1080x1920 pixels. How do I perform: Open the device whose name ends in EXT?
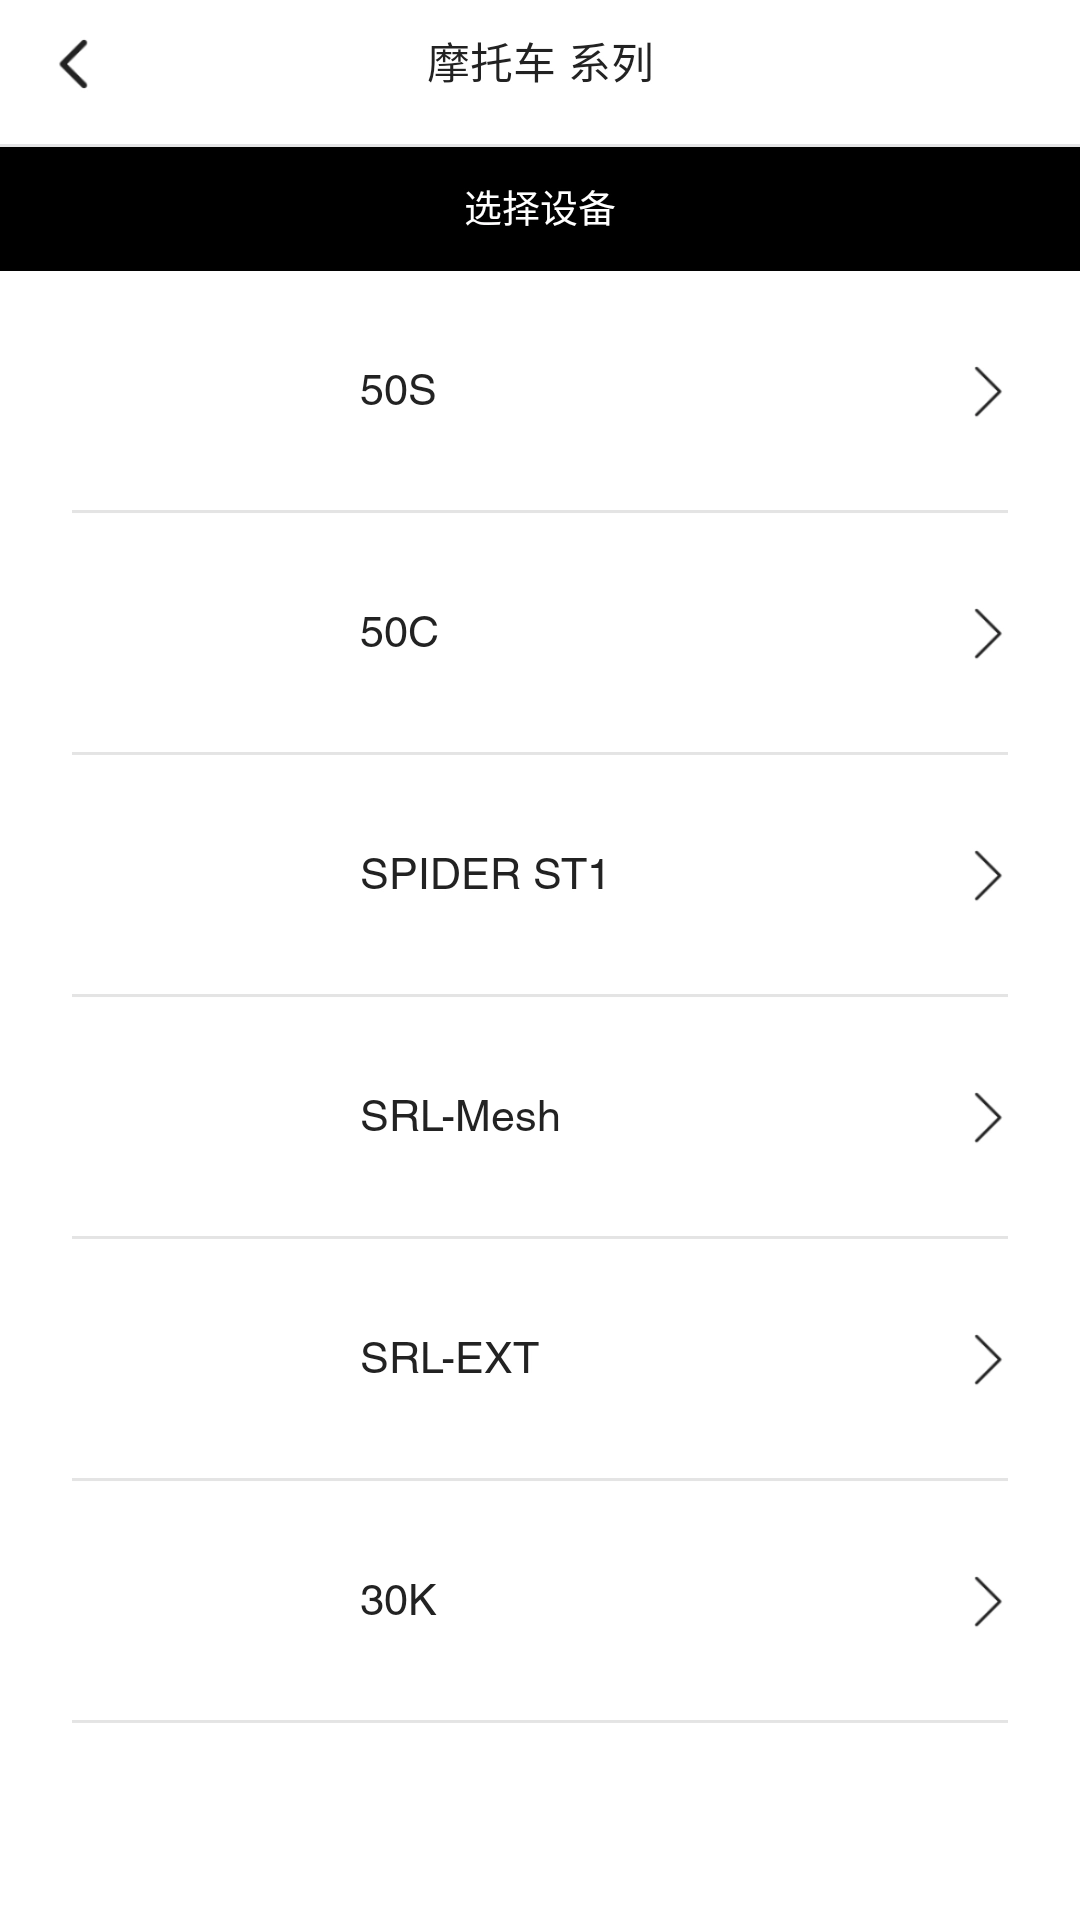coord(540,1359)
